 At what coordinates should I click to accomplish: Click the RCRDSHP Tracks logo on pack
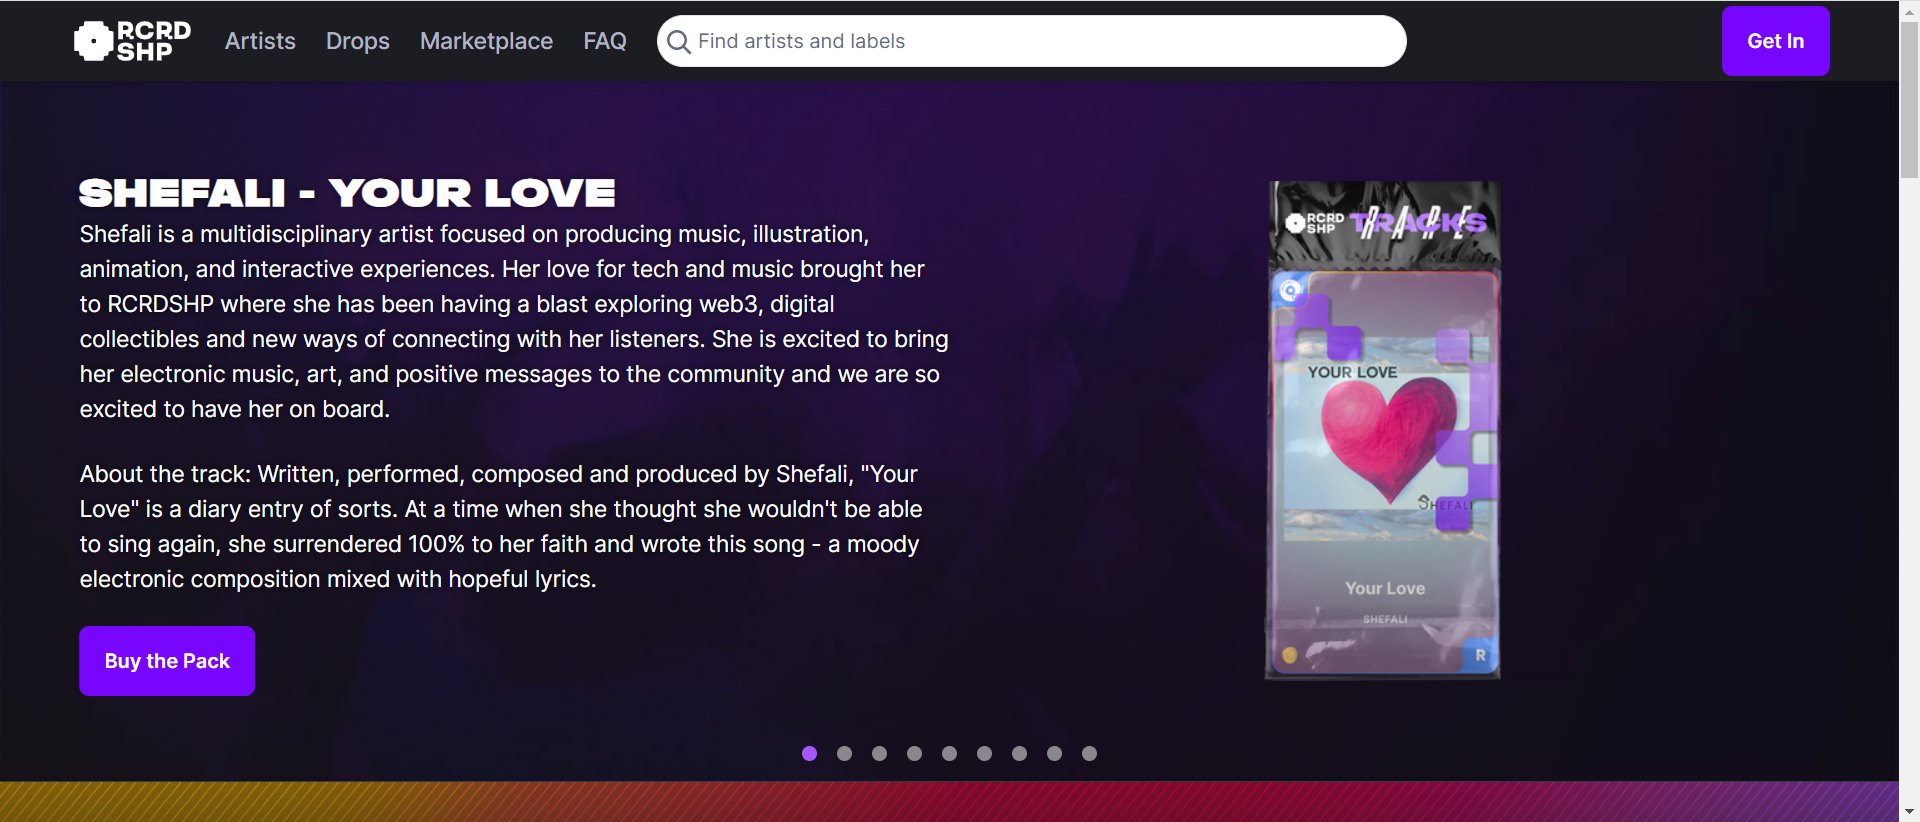coord(1386,222)
